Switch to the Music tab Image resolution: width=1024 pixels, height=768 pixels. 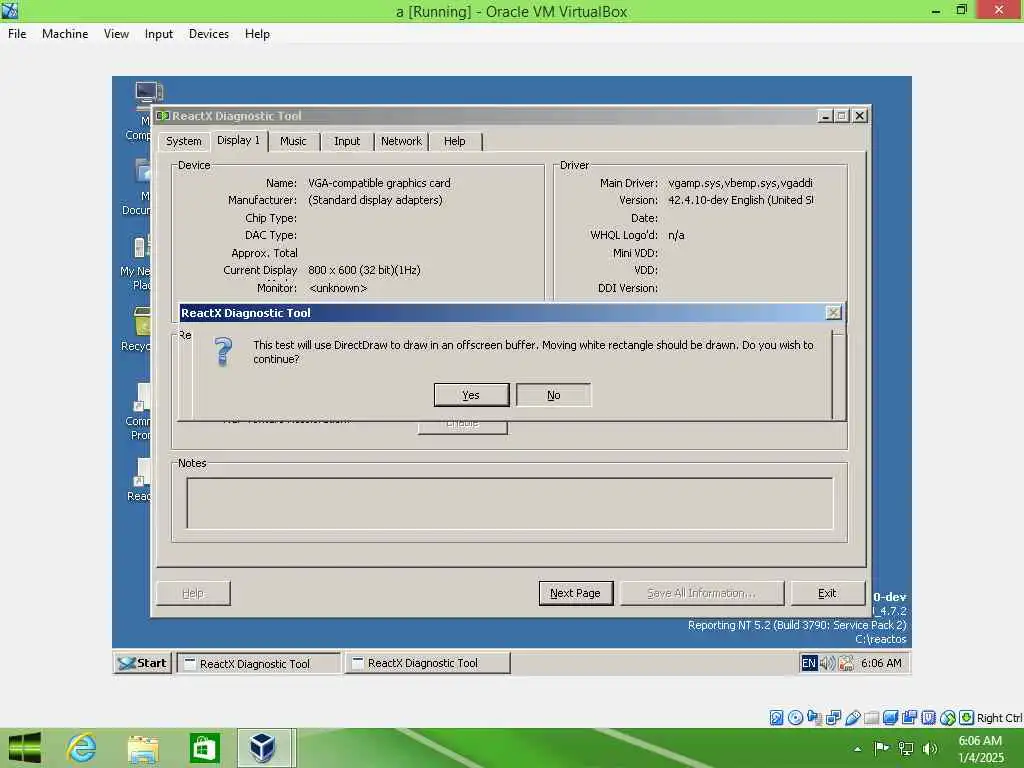pyautogui.click(x=293, y=141)
